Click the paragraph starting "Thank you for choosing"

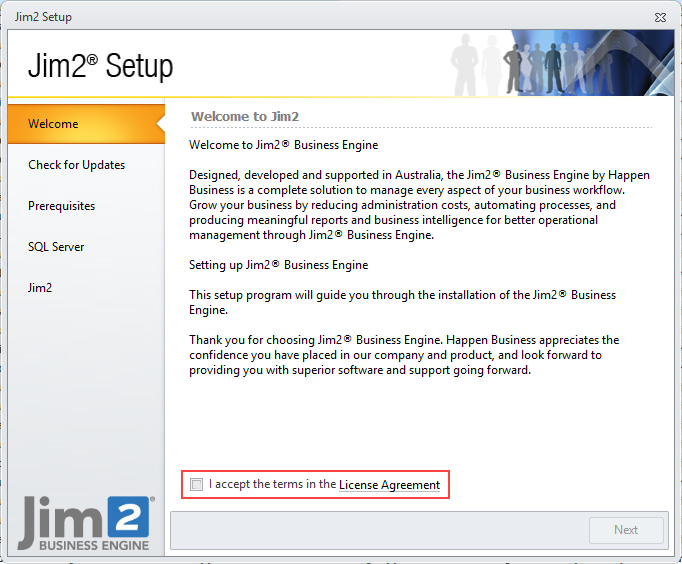(404, 355)
